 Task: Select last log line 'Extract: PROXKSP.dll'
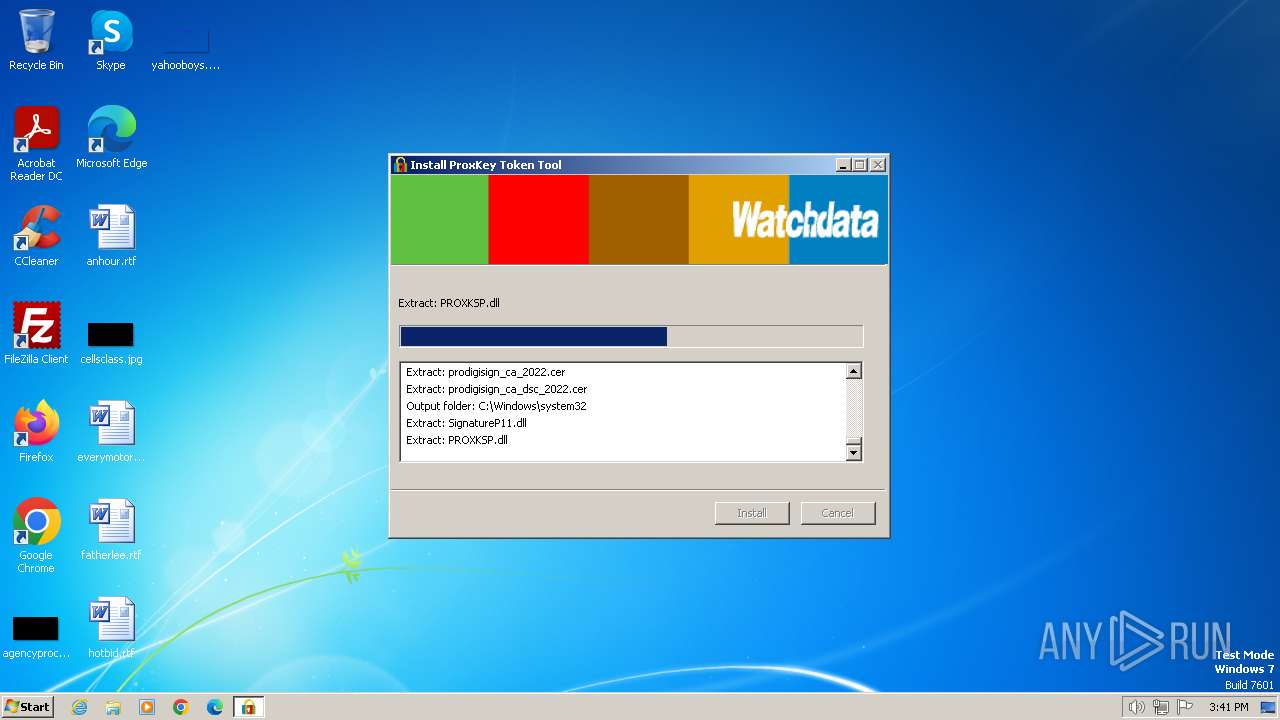pos(457,440)
